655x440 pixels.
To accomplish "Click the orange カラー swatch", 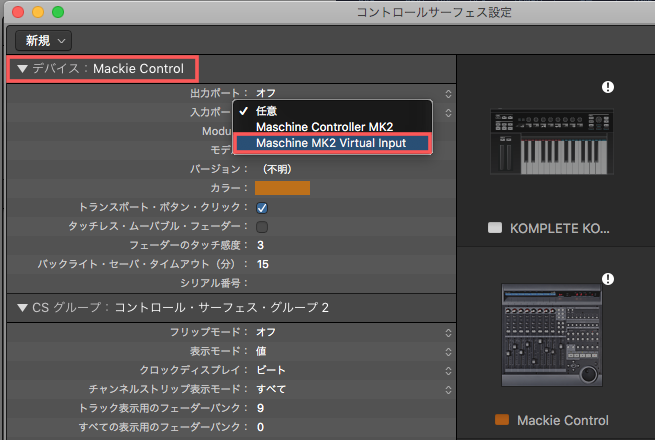I will click(282, 188).
